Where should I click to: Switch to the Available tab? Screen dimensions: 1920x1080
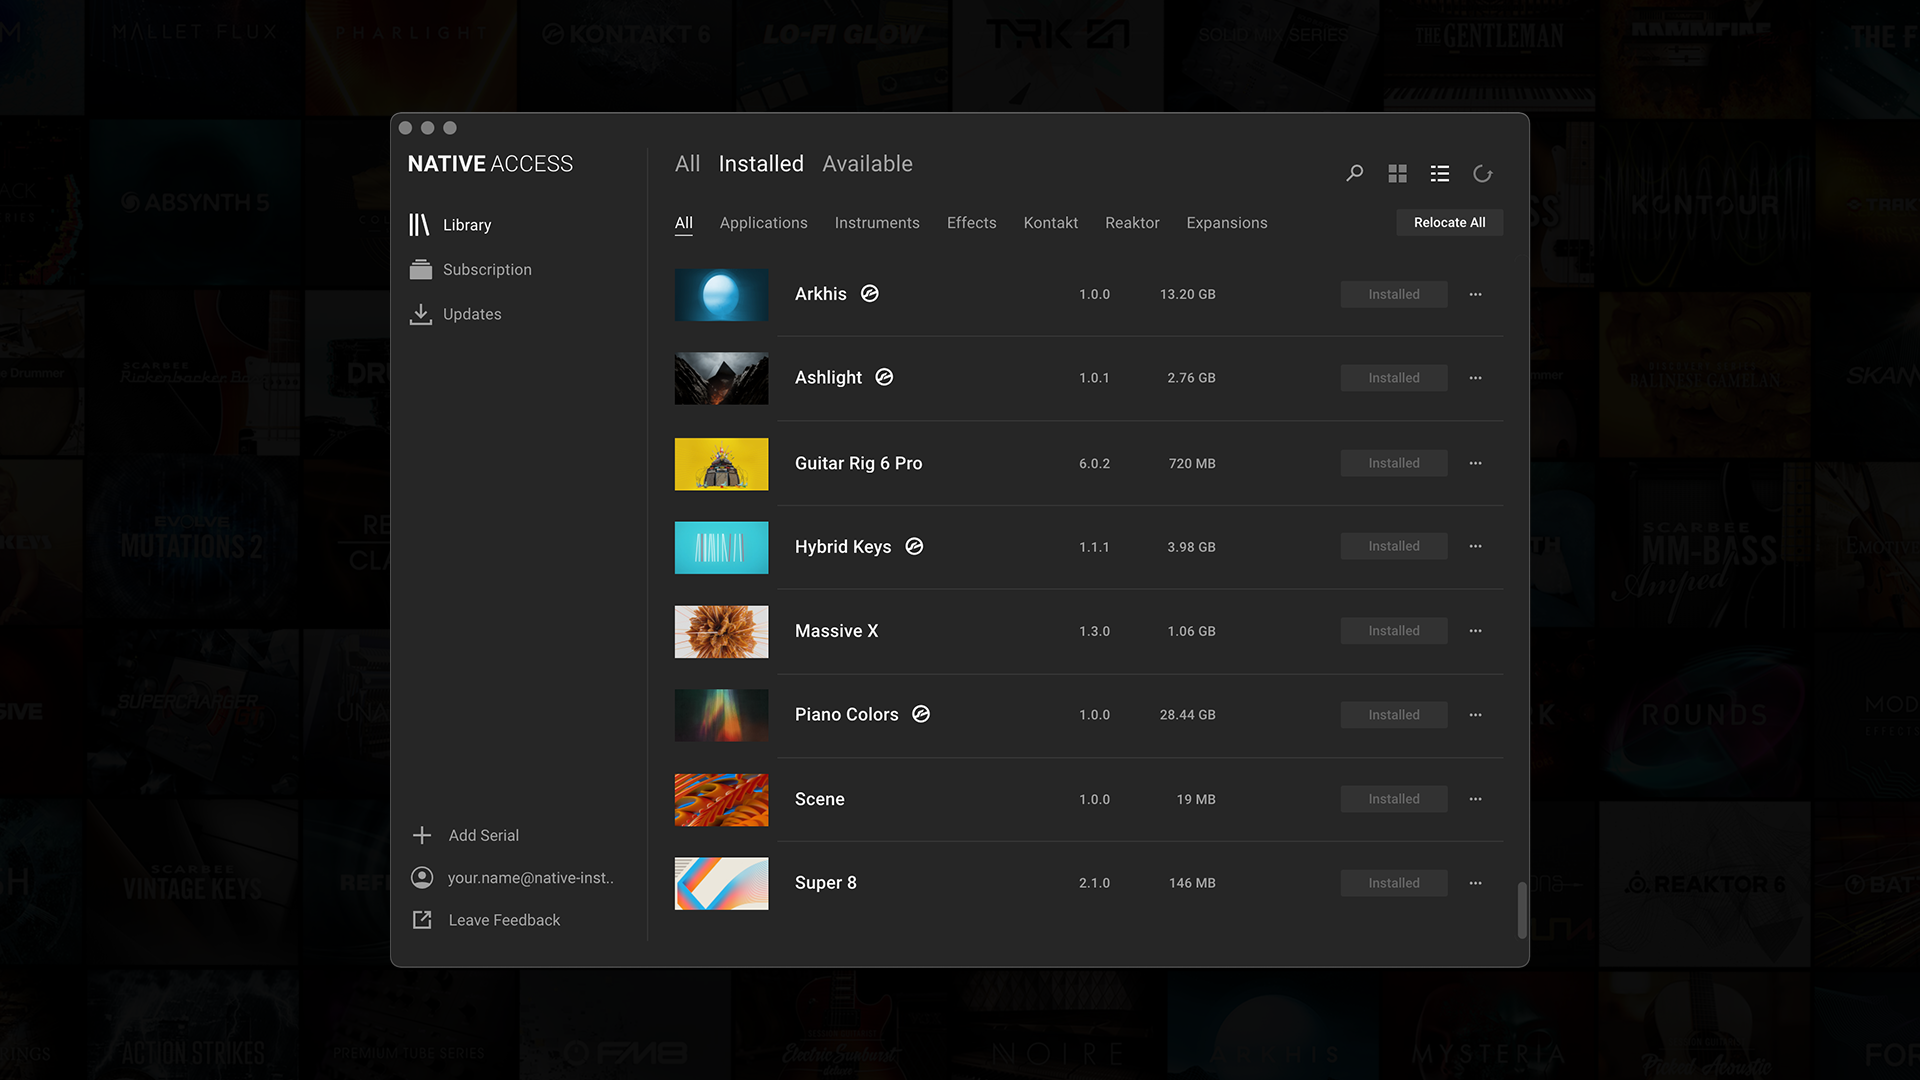pyautogui.click(x=867, y=163)
